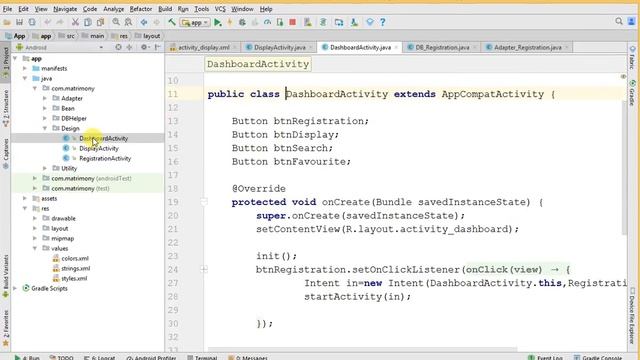Open the Navigate menu
Image resolution: width=640 pixels, height=360 pixels.
point(65,9)
